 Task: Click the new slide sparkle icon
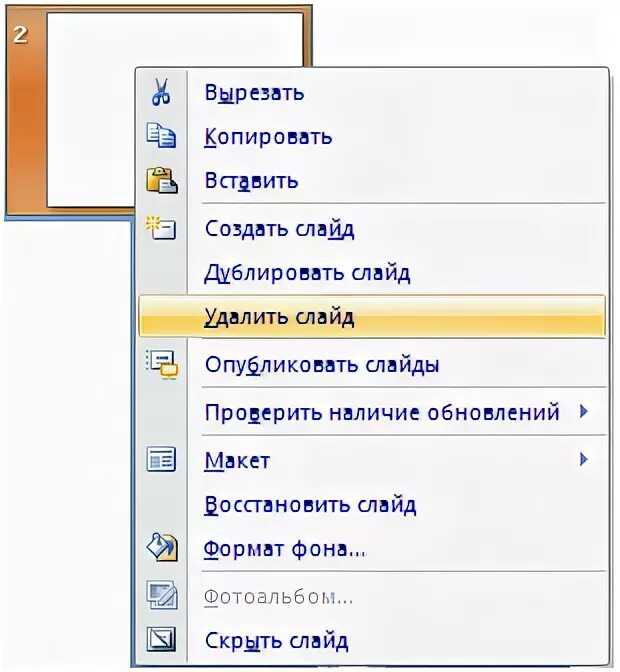tap(161, 228)
